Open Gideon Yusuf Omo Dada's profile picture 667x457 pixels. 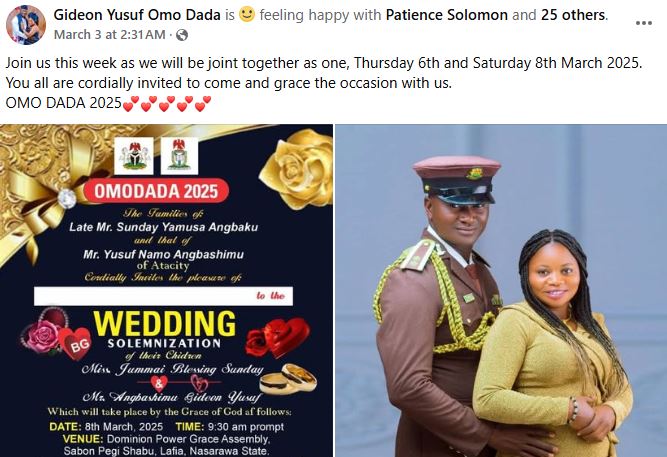coord(26,25)
